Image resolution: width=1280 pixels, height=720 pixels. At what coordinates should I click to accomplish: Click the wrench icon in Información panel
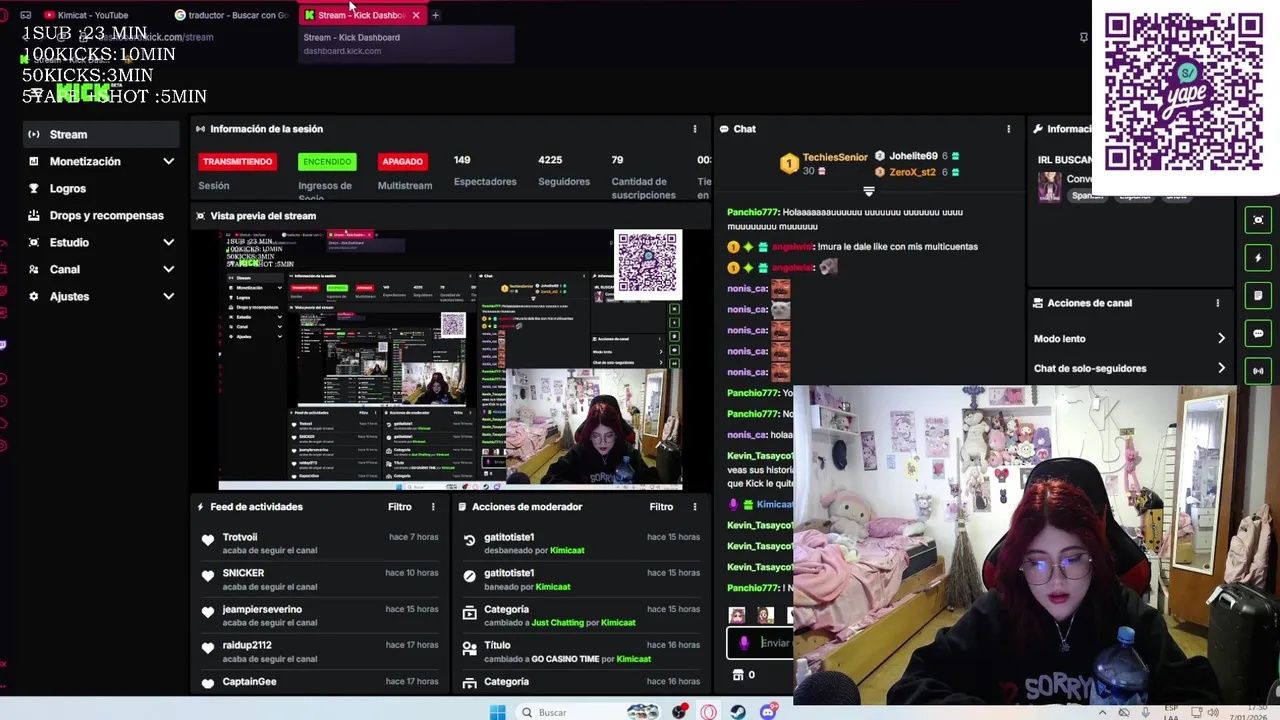point(1038,129)
